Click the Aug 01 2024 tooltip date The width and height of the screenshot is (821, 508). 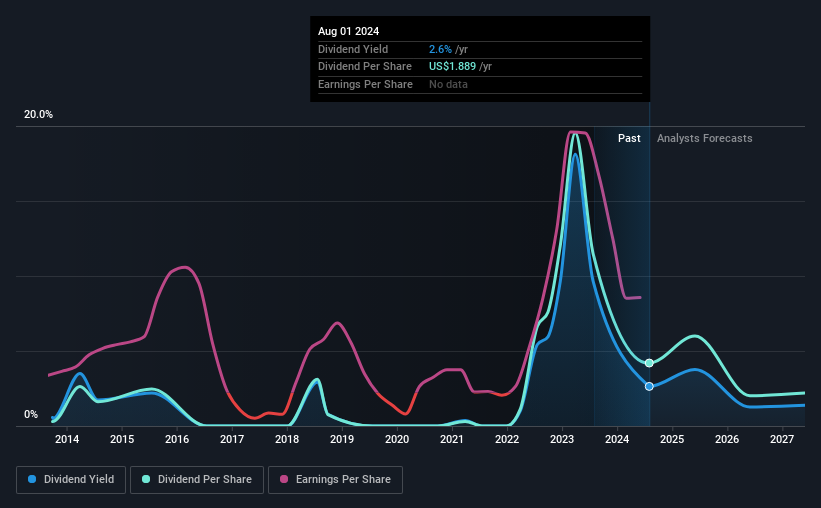[348, 31]
